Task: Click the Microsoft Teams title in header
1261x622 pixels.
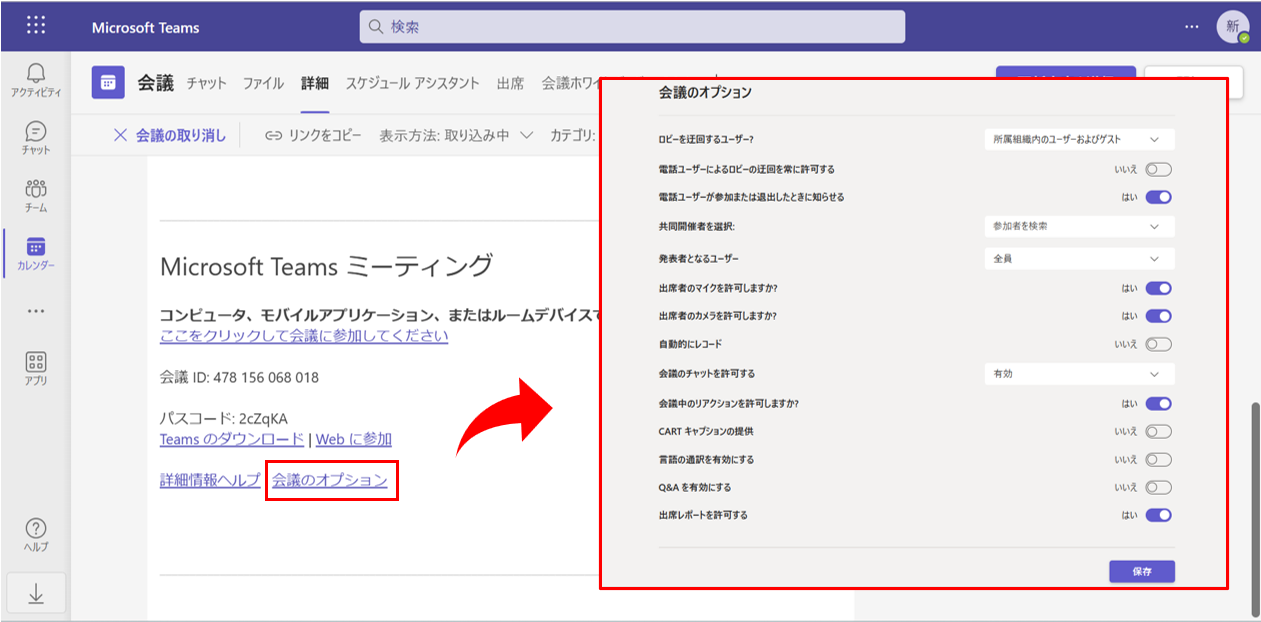Action: coord(146,27)
